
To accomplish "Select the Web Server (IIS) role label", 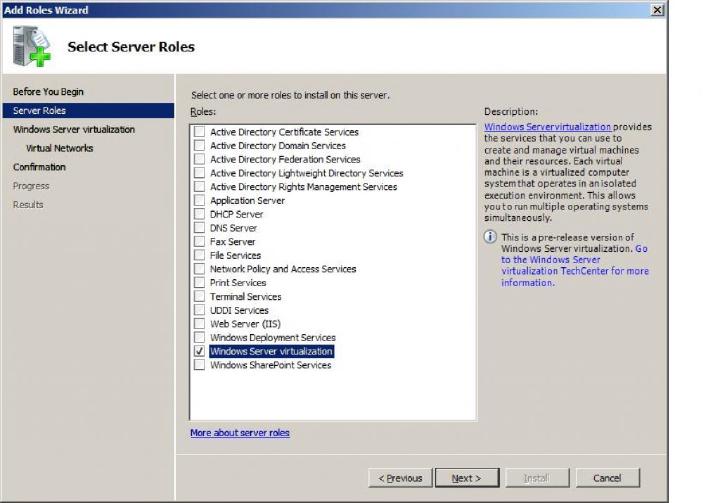I will (x=245, y=324).
